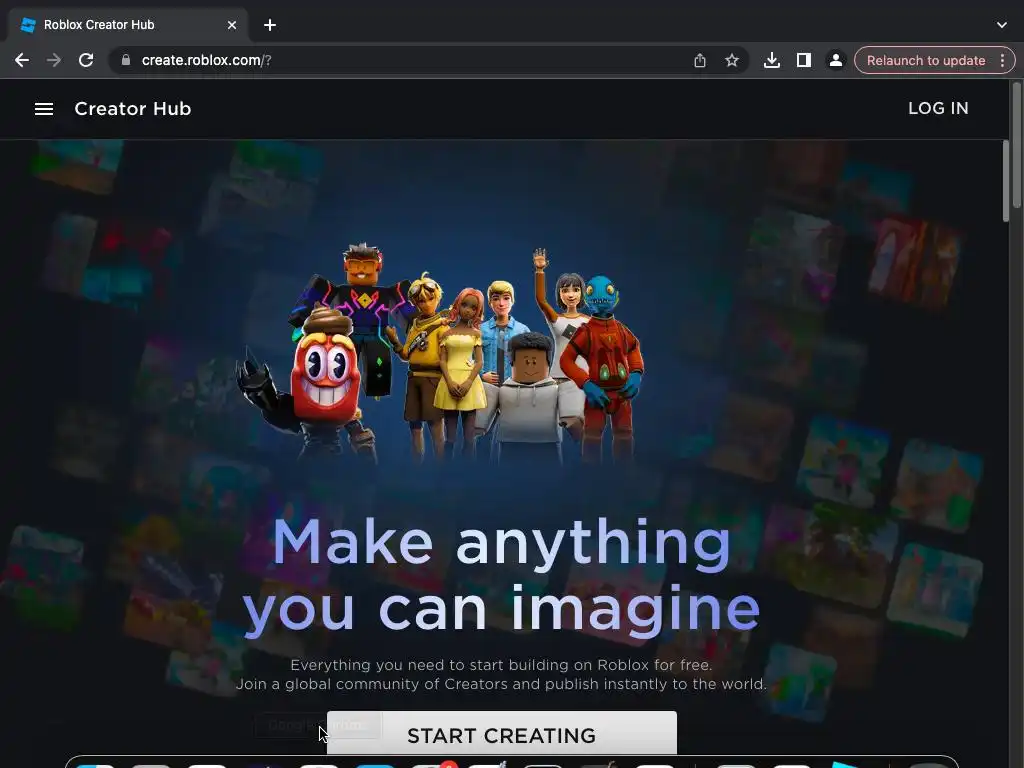View site information via the lock icon
This screenshot has height=768, width=1024.
point(125,60)
